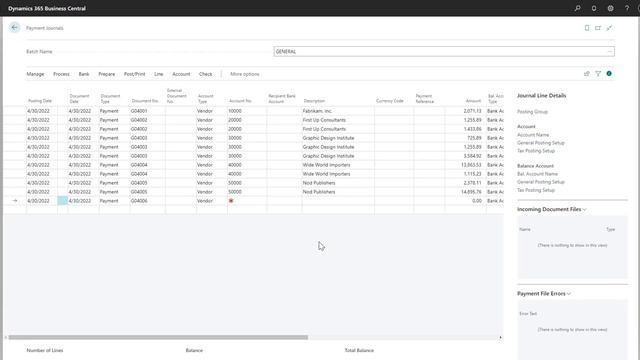Click the bookmark page icon
The width and height of the screenshot is (640, 360).
587,28
